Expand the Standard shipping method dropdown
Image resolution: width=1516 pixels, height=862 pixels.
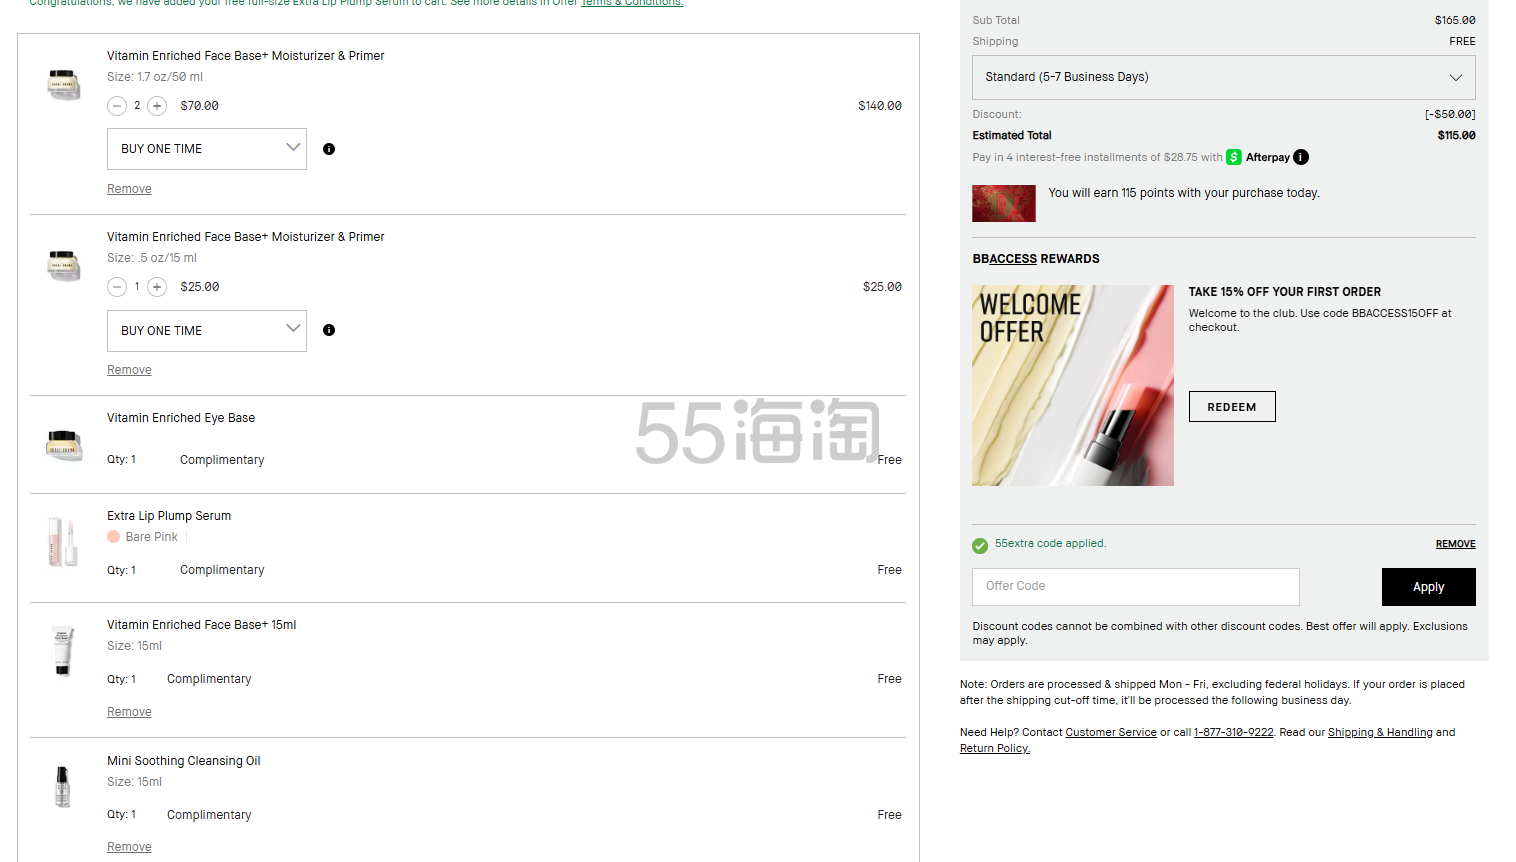[1224, 77]
